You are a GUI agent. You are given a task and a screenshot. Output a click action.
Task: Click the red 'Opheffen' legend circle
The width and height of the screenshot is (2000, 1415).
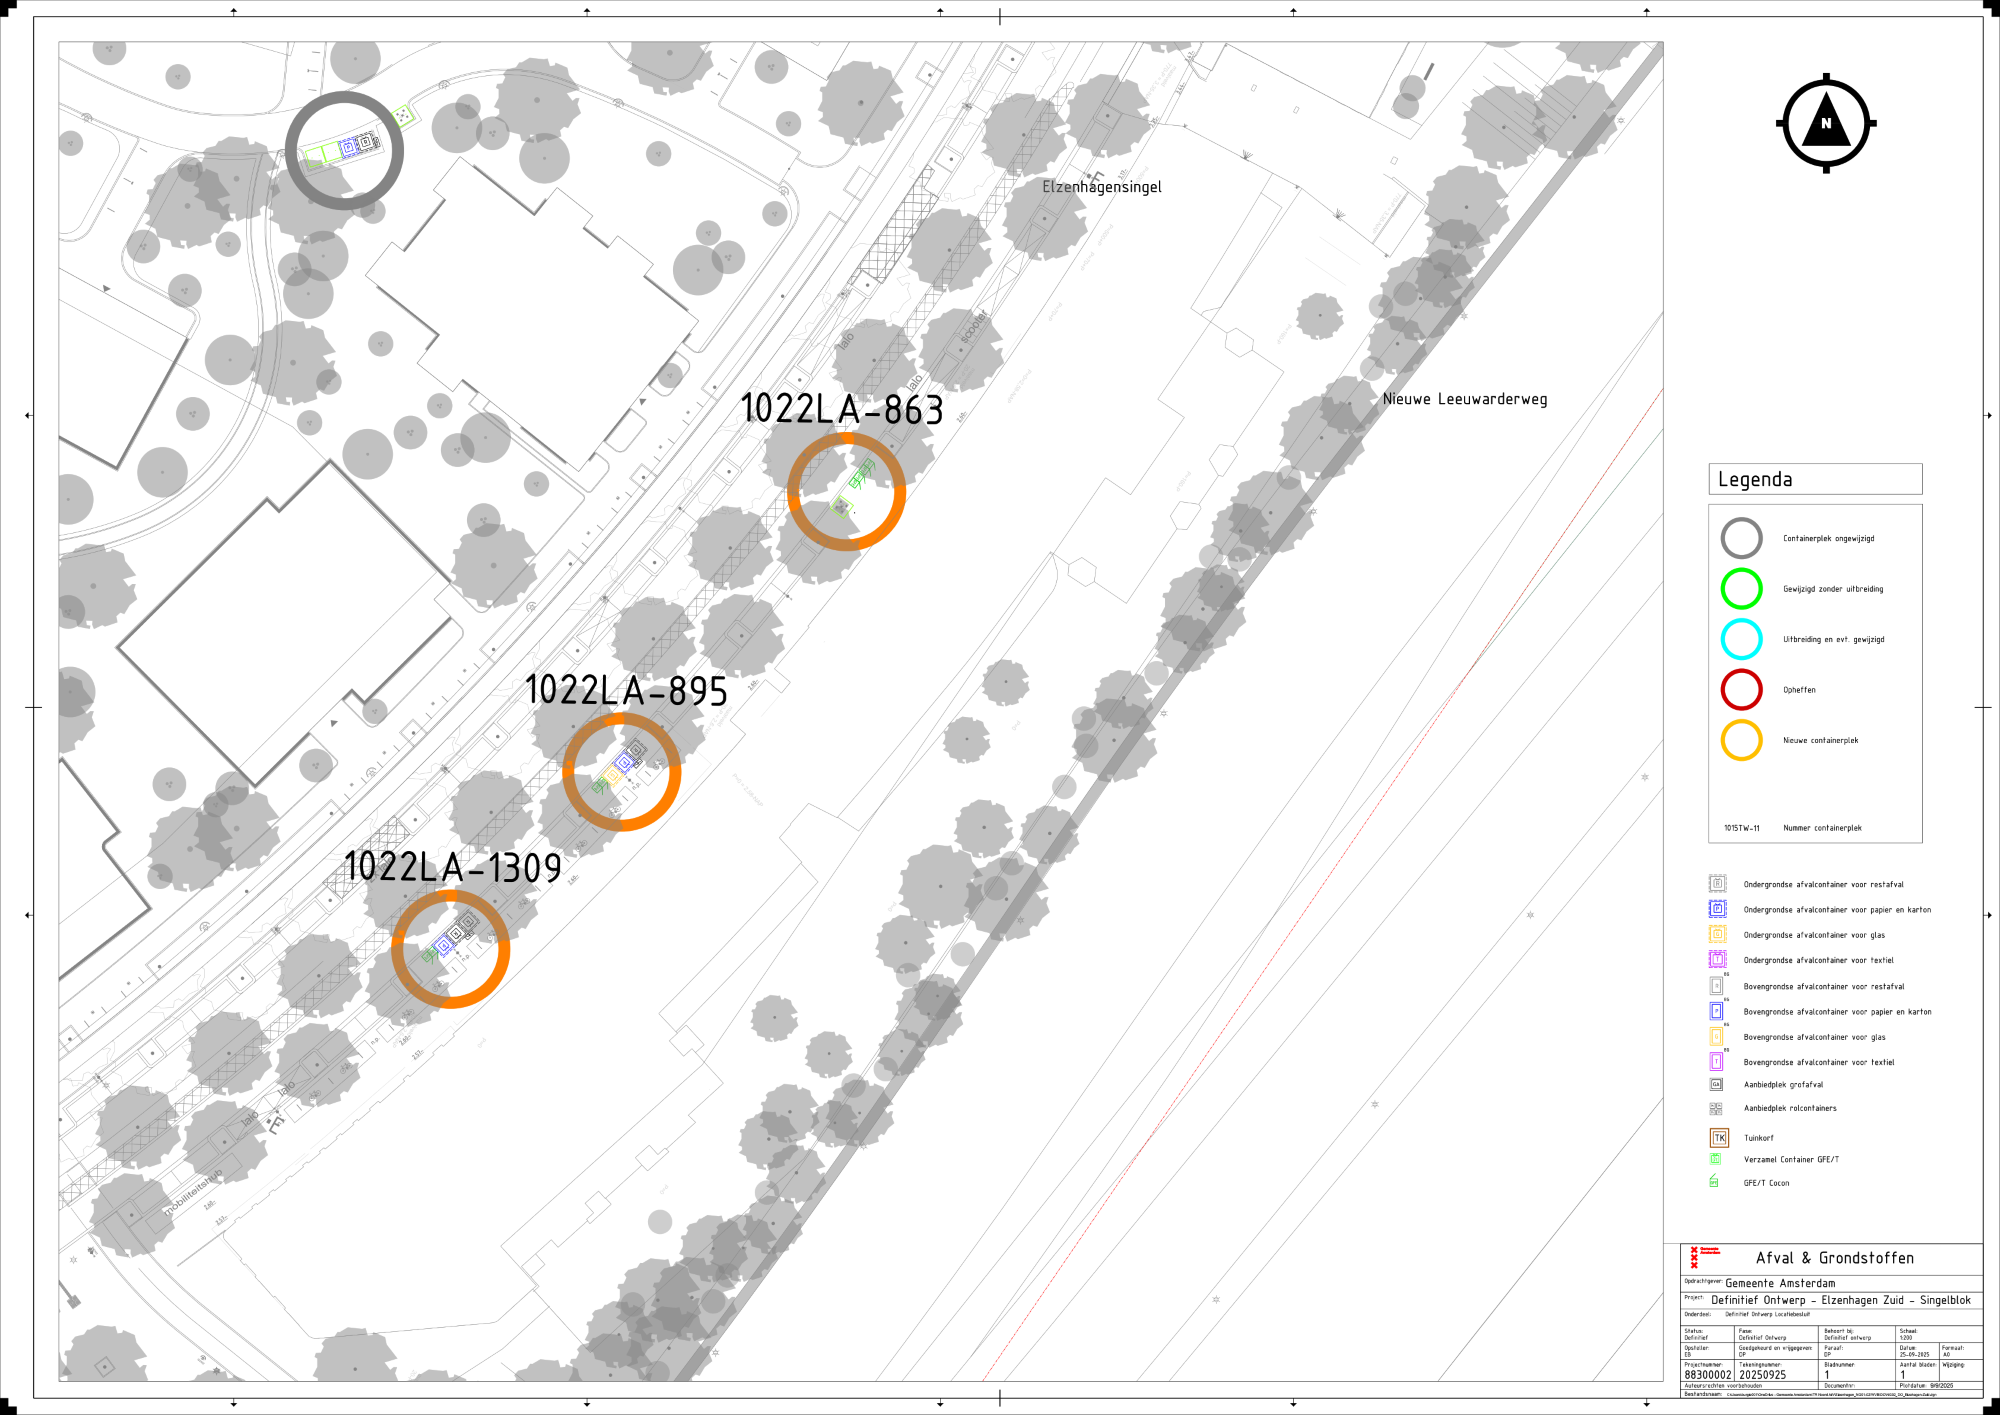(x=1741, y=690)
